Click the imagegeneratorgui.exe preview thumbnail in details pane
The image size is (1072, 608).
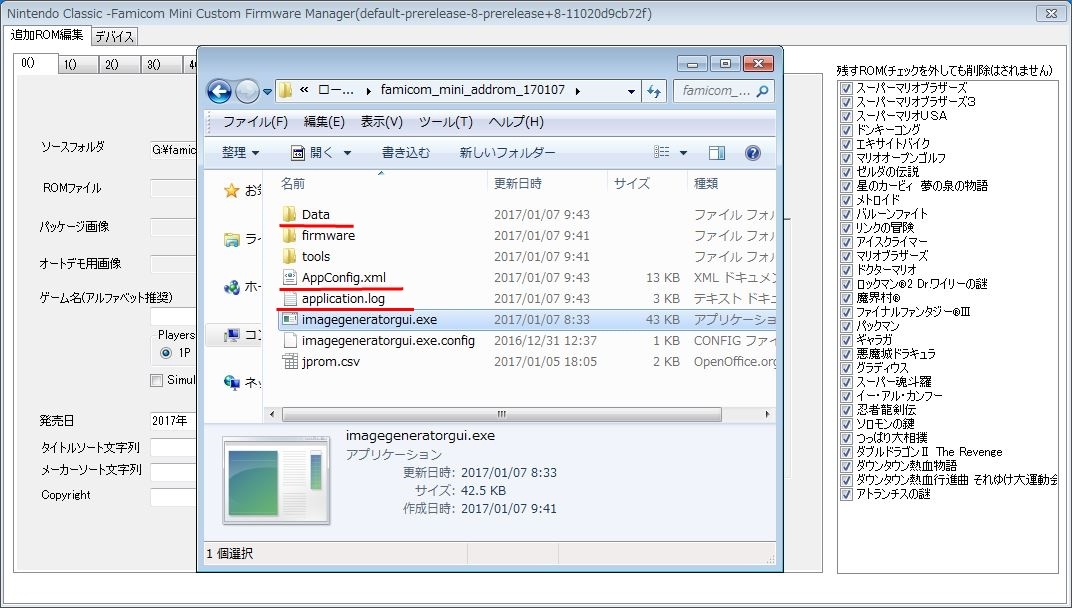tap(276, 480)
